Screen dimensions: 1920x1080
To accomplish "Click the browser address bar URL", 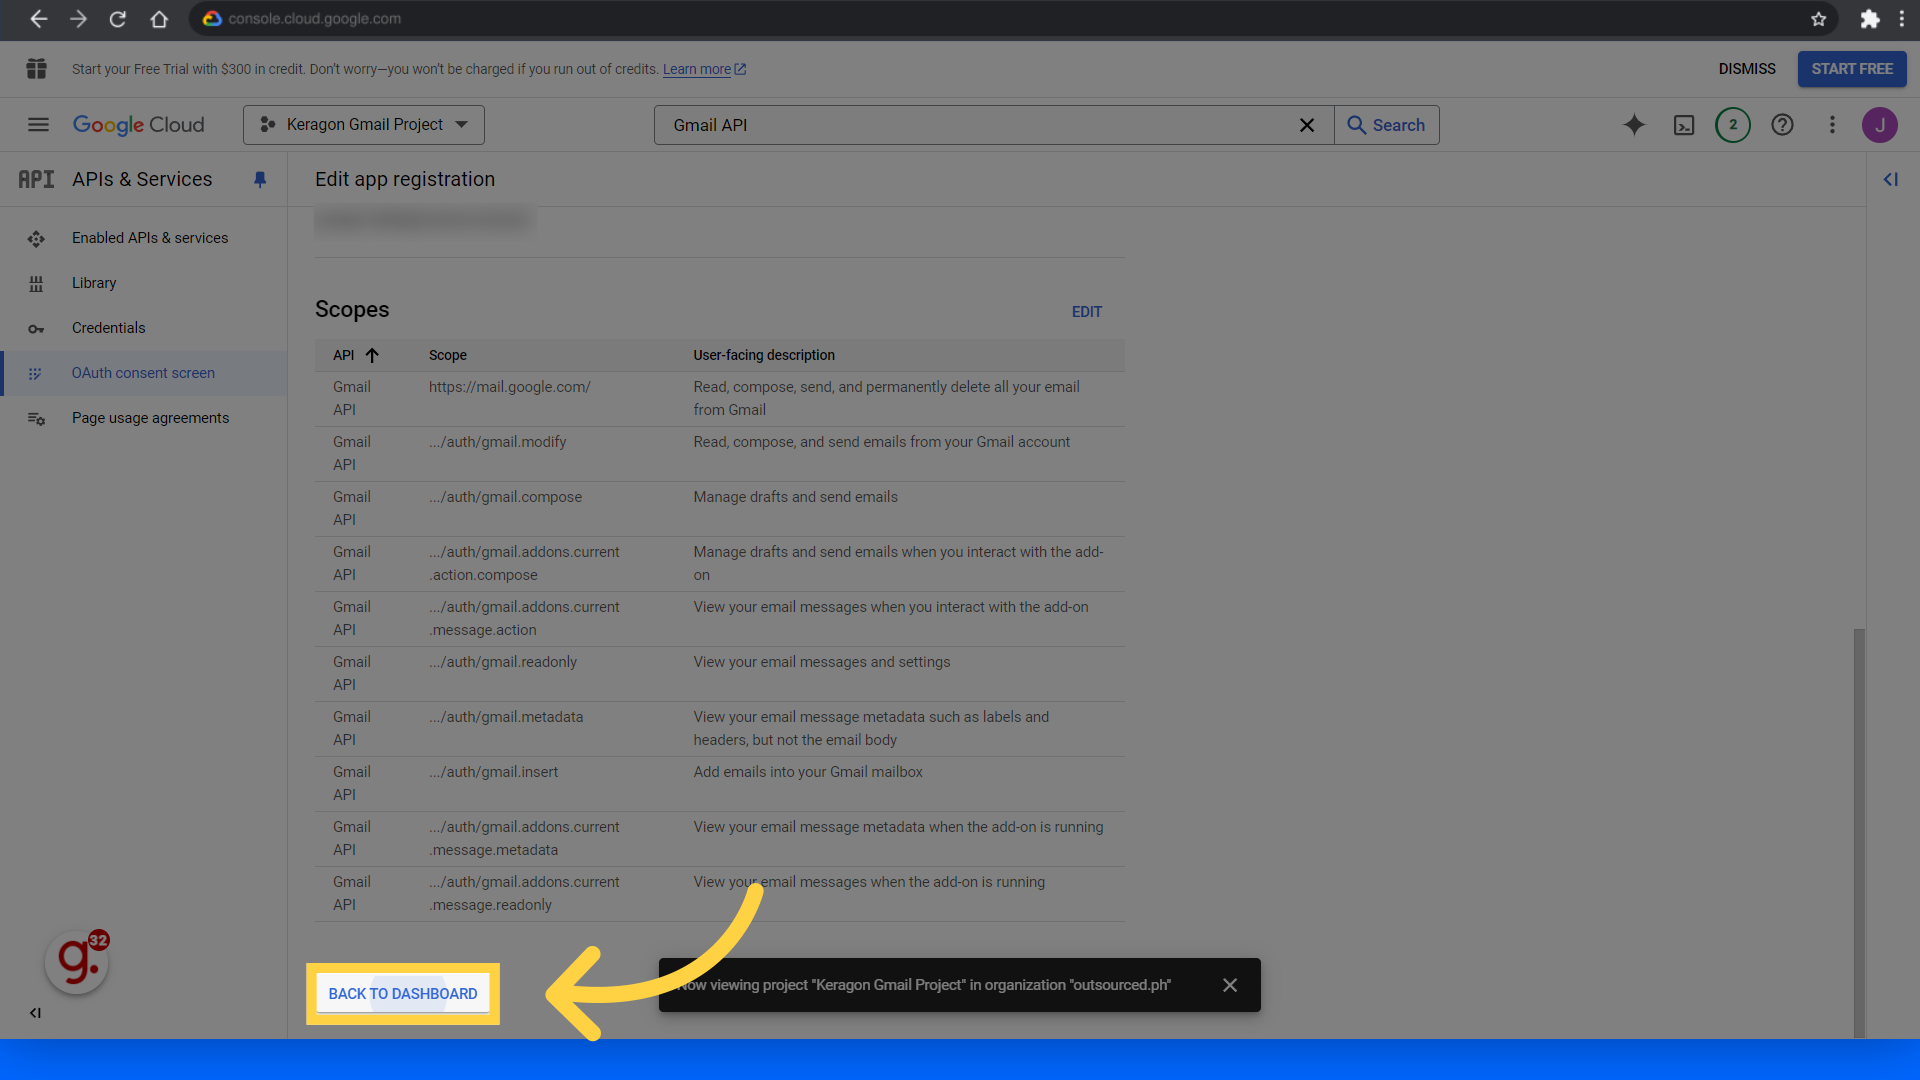I will [x=314, y=19].
